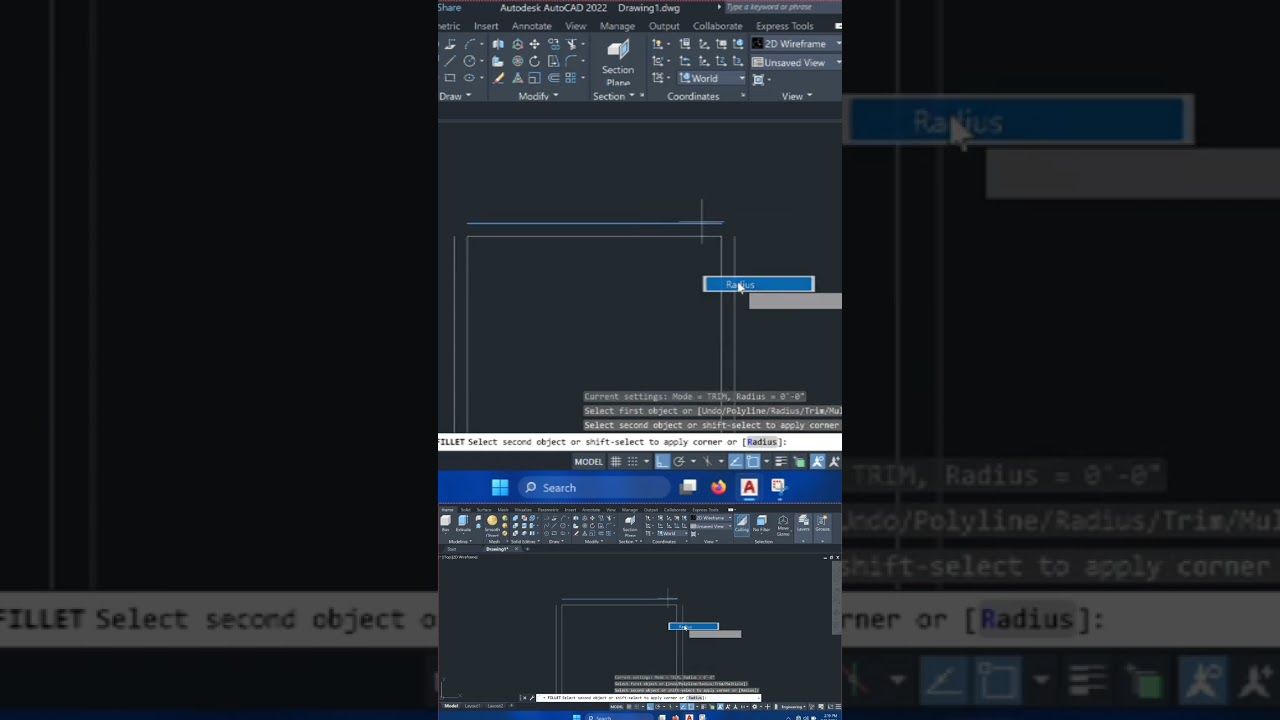This screenshot has height=720, width=1280.
Task: Toggle transparency in enlarged status bar
Action: click(x=799, y=462)
